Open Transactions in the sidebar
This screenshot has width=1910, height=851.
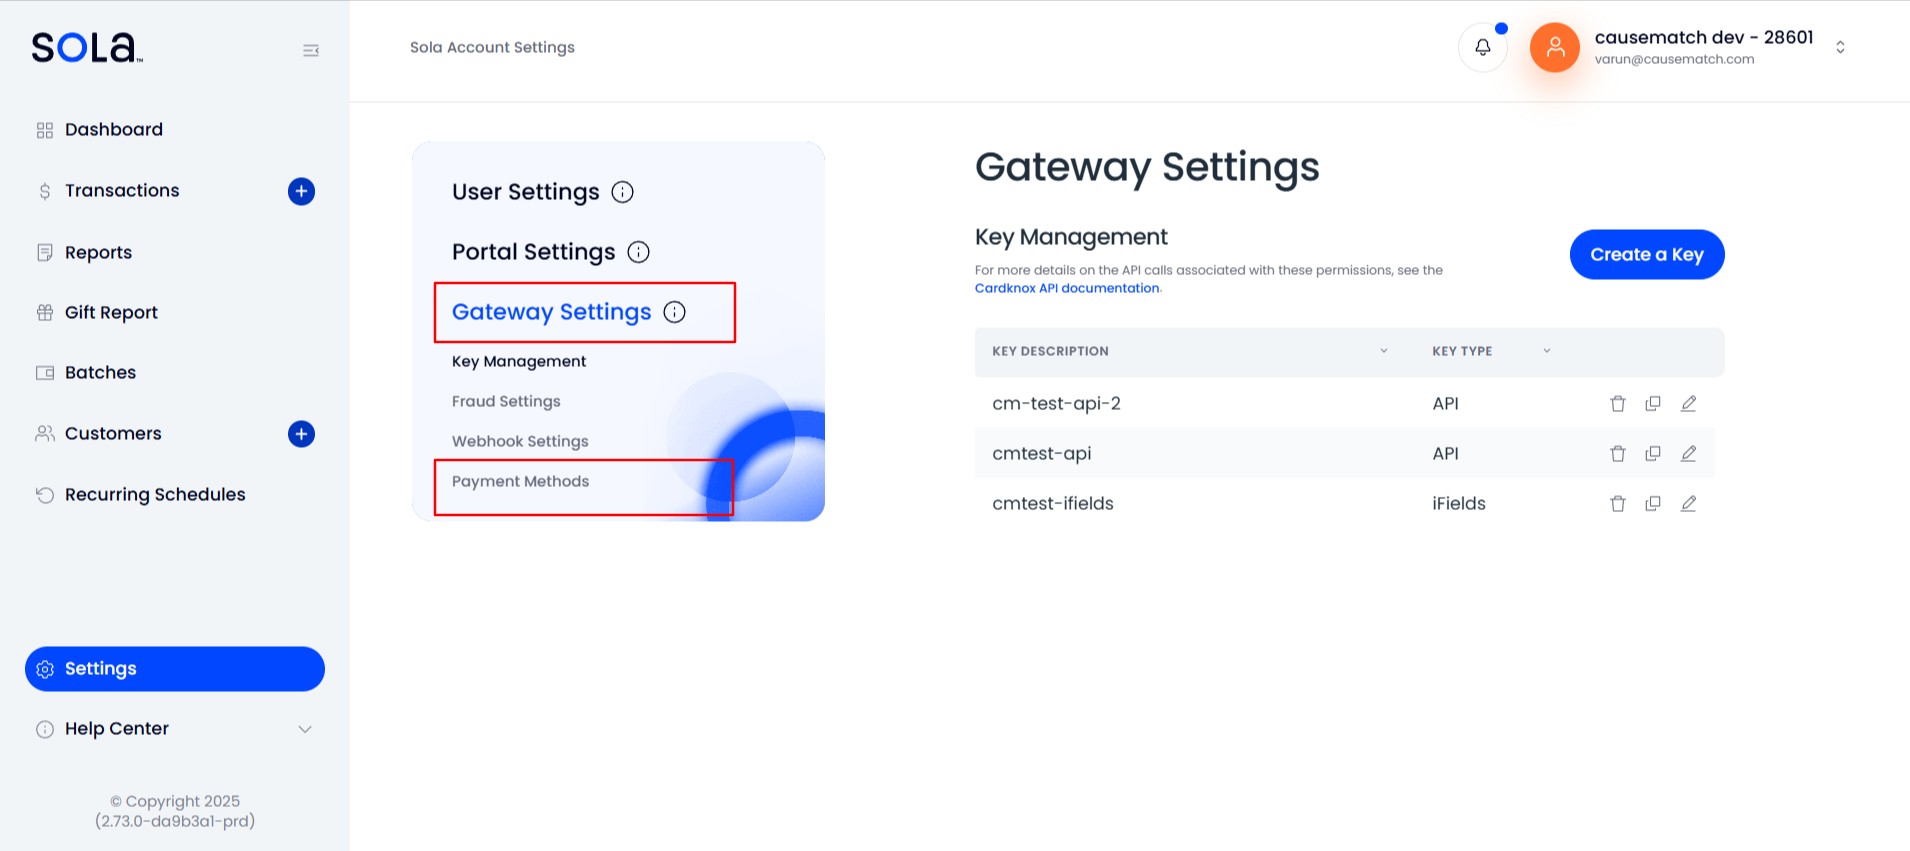point(122,191)
